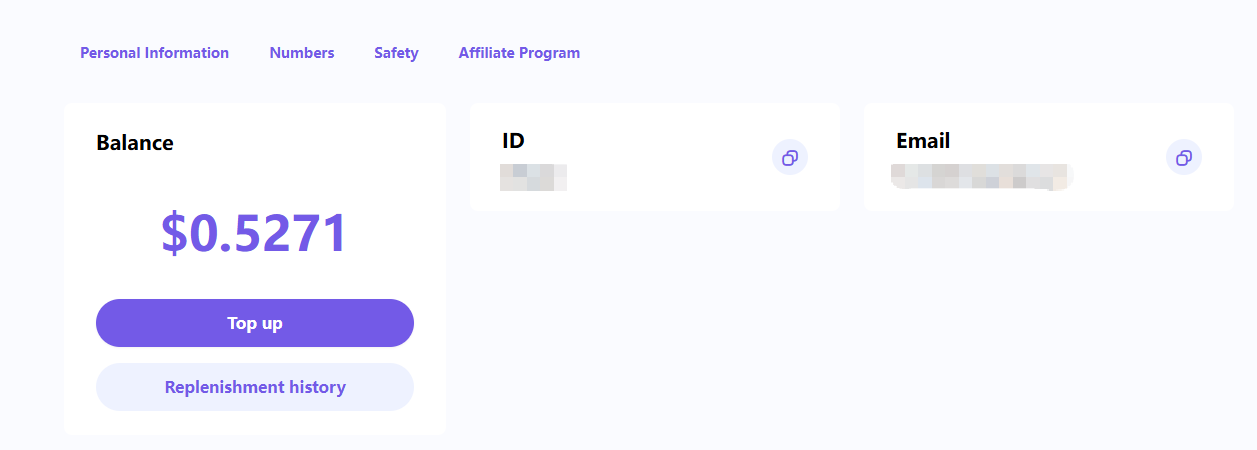Open the Personal Information tab

[x=154, y=53]
